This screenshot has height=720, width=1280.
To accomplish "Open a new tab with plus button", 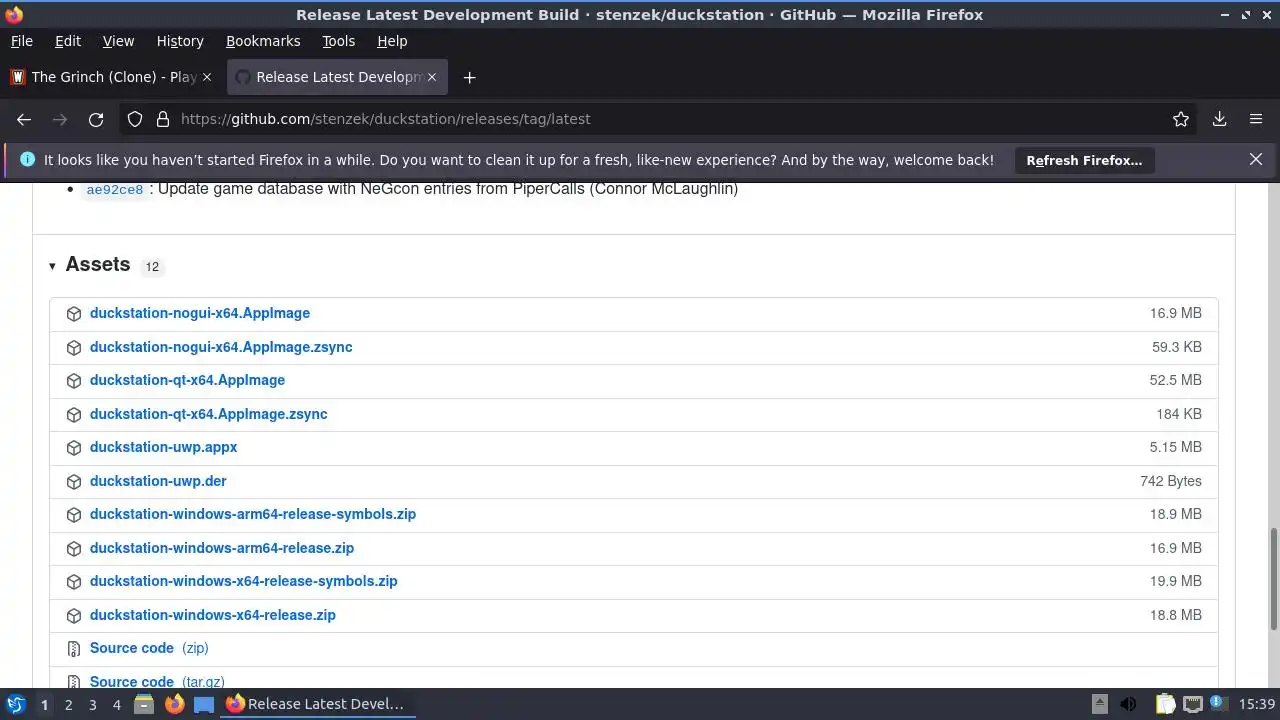I will pos(469,77).
